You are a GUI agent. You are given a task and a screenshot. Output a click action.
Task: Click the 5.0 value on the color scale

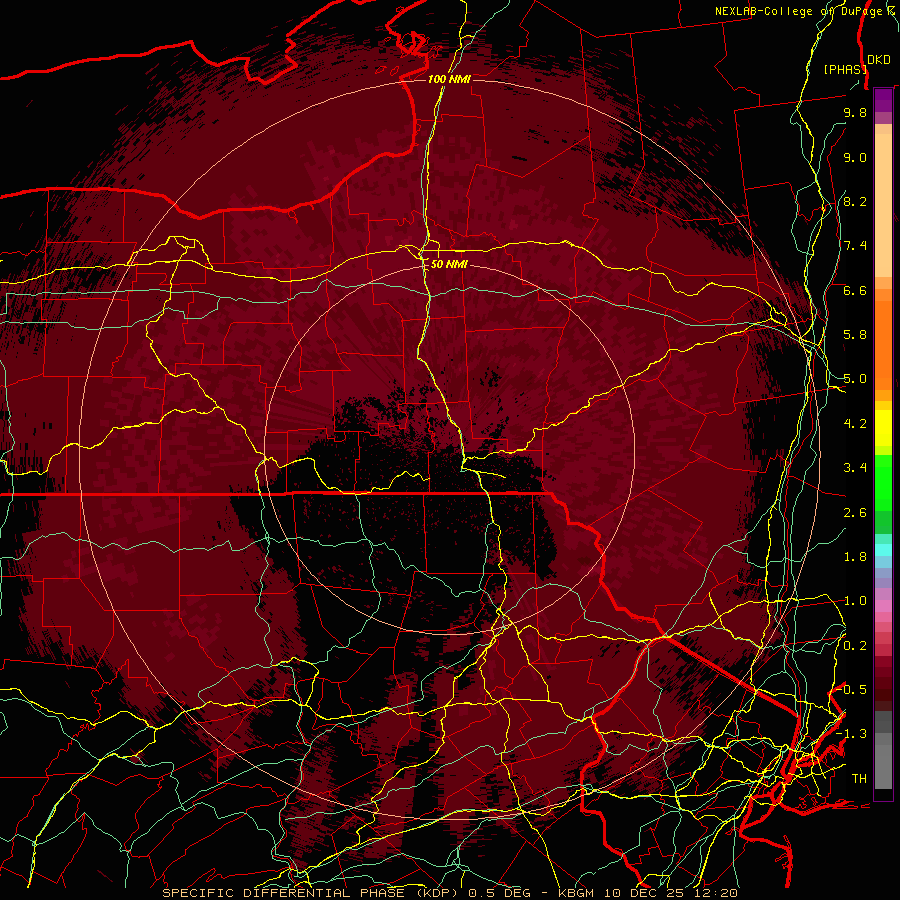[855, 379]
